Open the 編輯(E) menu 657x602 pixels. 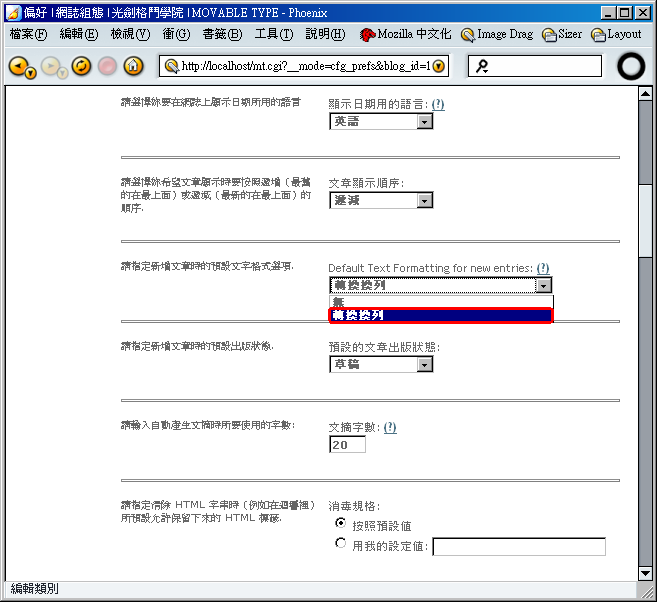pos(79,34)
